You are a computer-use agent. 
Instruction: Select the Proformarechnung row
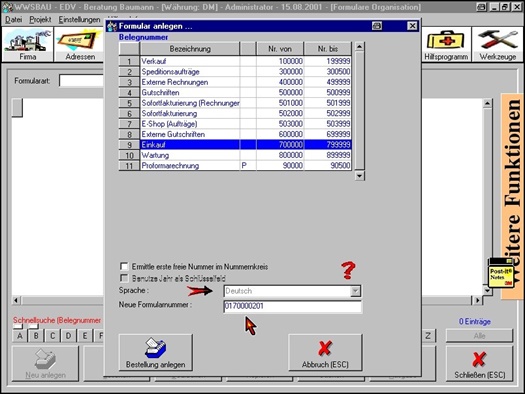point(235,165)
